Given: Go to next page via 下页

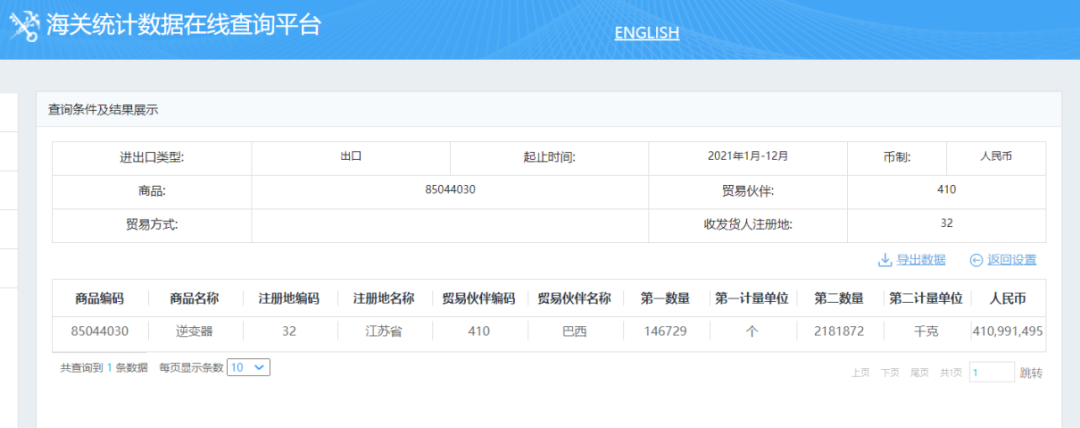Looking at the screenshot, I should [x=890, y=373].
